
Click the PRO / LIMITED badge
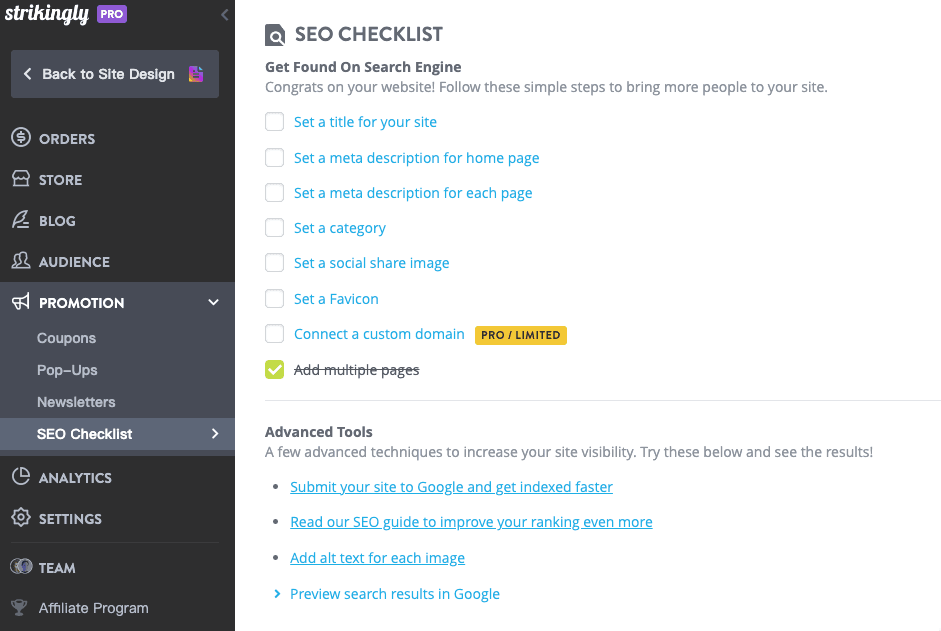click(x=520, y=335)
